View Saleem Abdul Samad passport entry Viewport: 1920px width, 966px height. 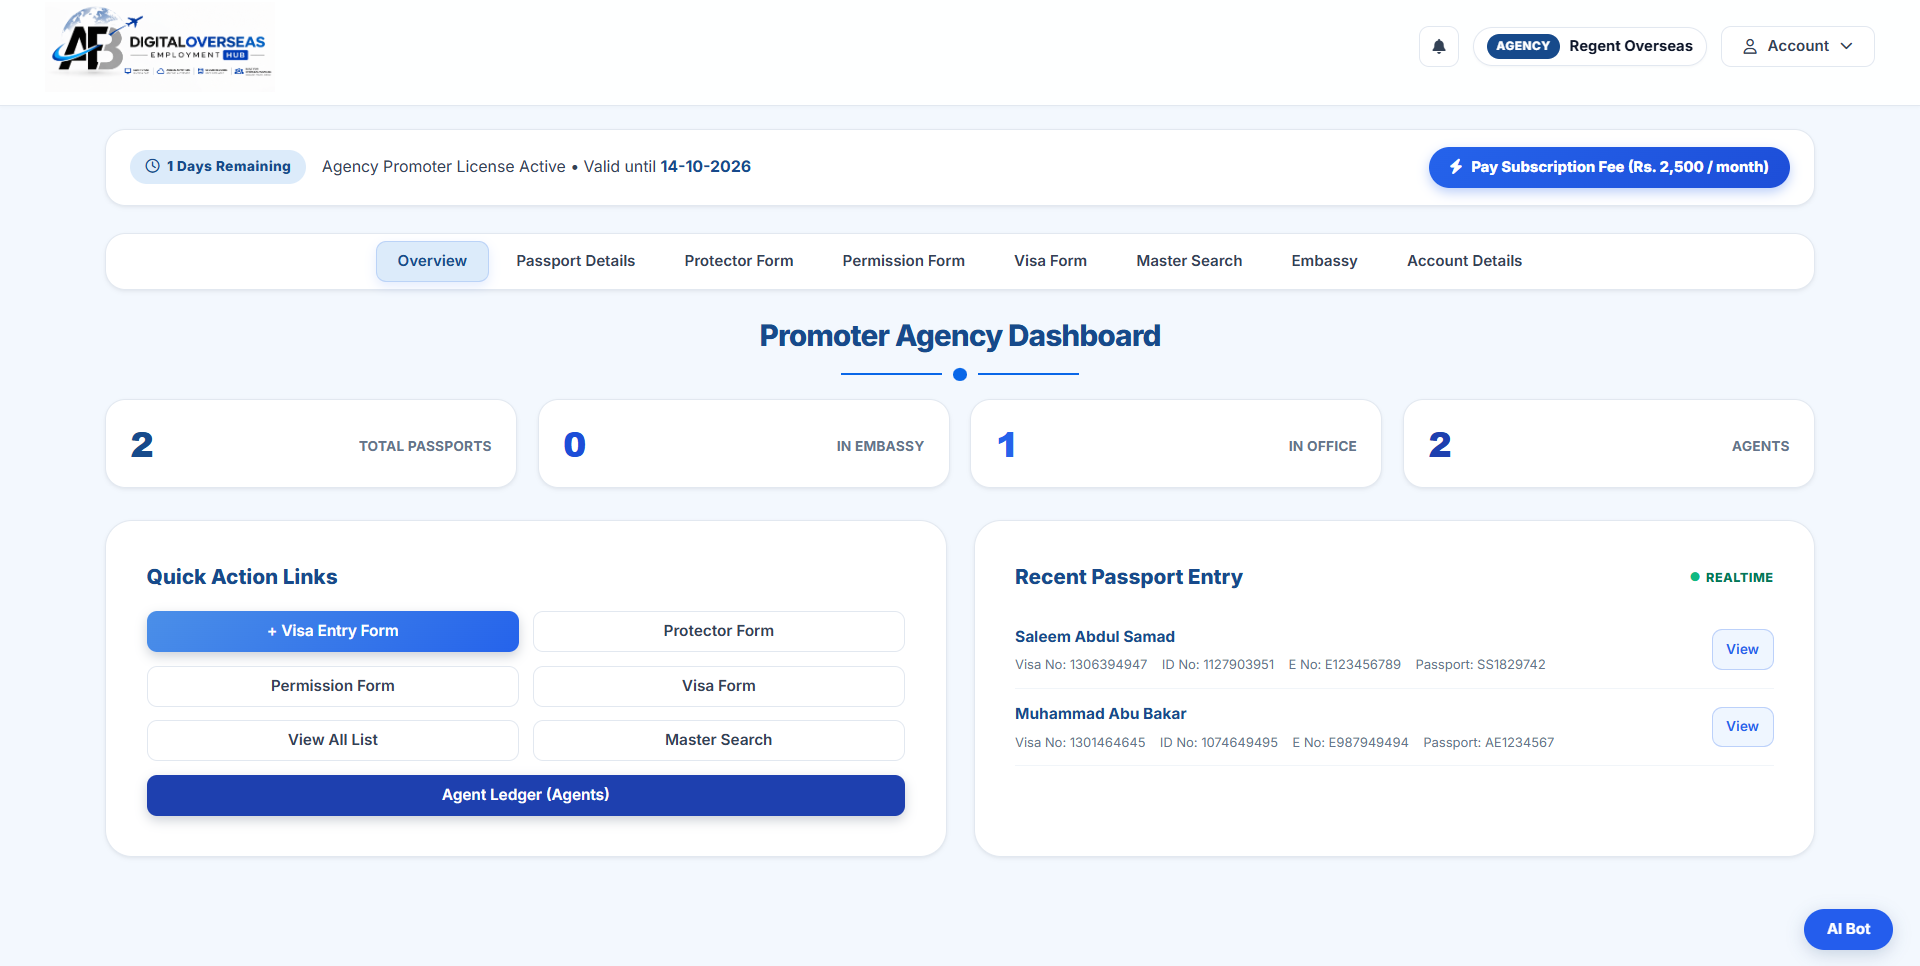1742,649
